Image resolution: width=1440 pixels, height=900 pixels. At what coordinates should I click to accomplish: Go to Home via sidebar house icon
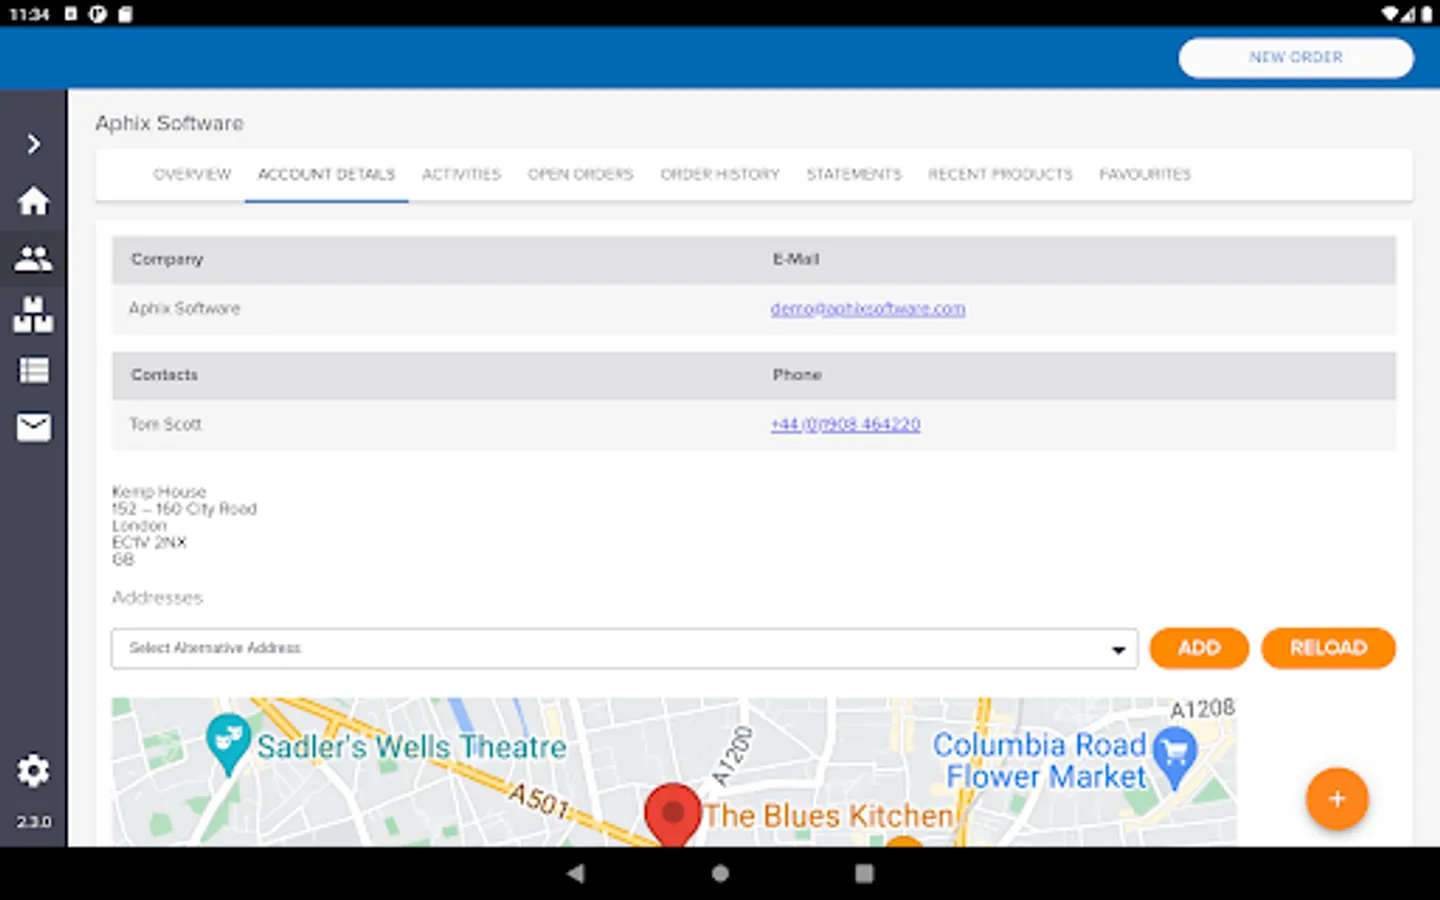click(33, 201)
